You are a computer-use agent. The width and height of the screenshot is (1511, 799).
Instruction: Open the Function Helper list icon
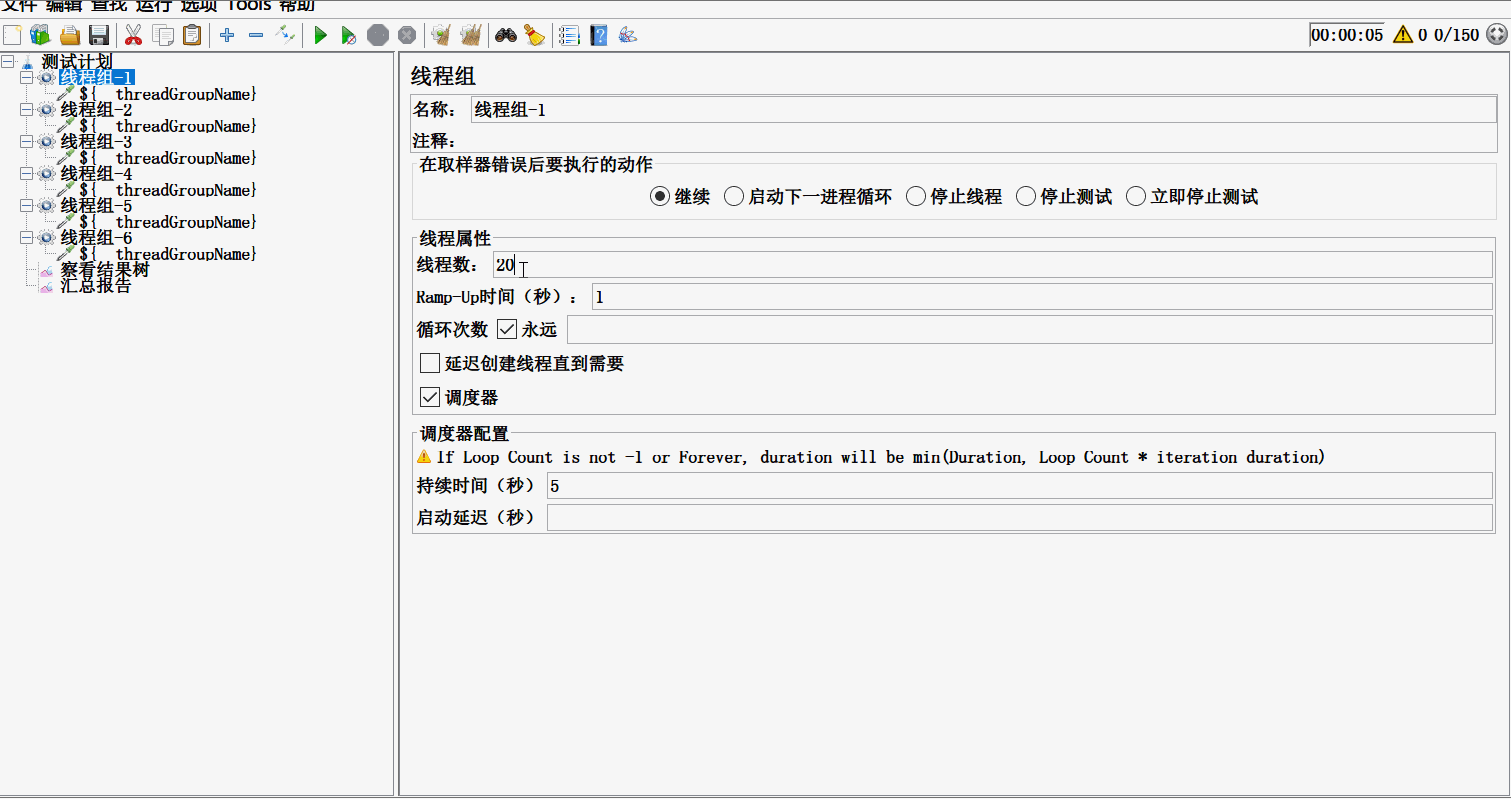(x=569, y=36)
